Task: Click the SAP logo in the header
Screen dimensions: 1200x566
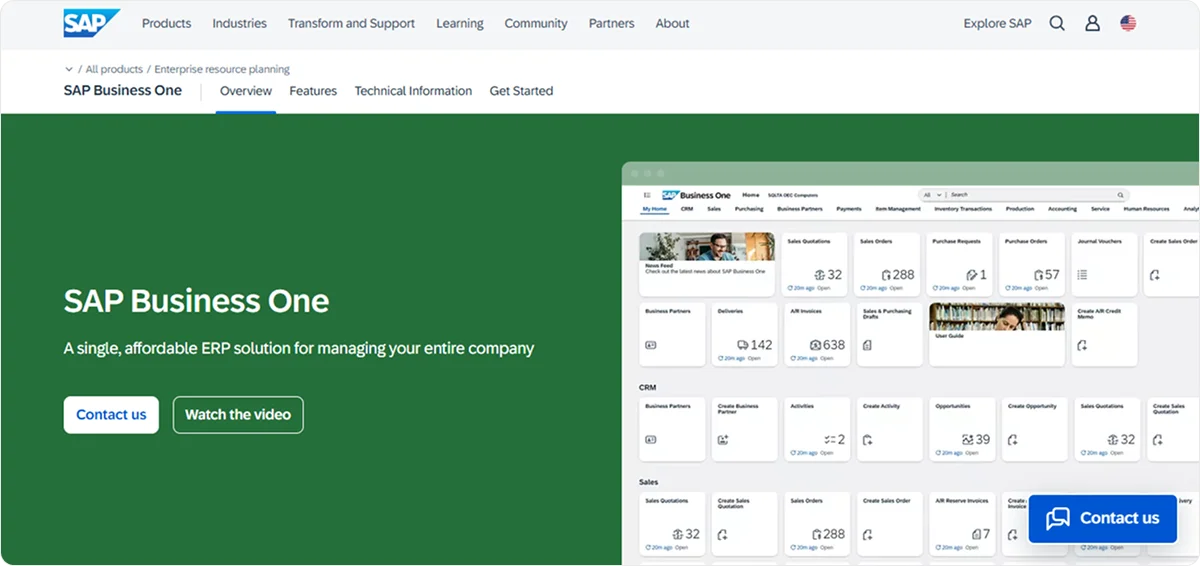Action: pyautogui.click(x=92, y=23)
